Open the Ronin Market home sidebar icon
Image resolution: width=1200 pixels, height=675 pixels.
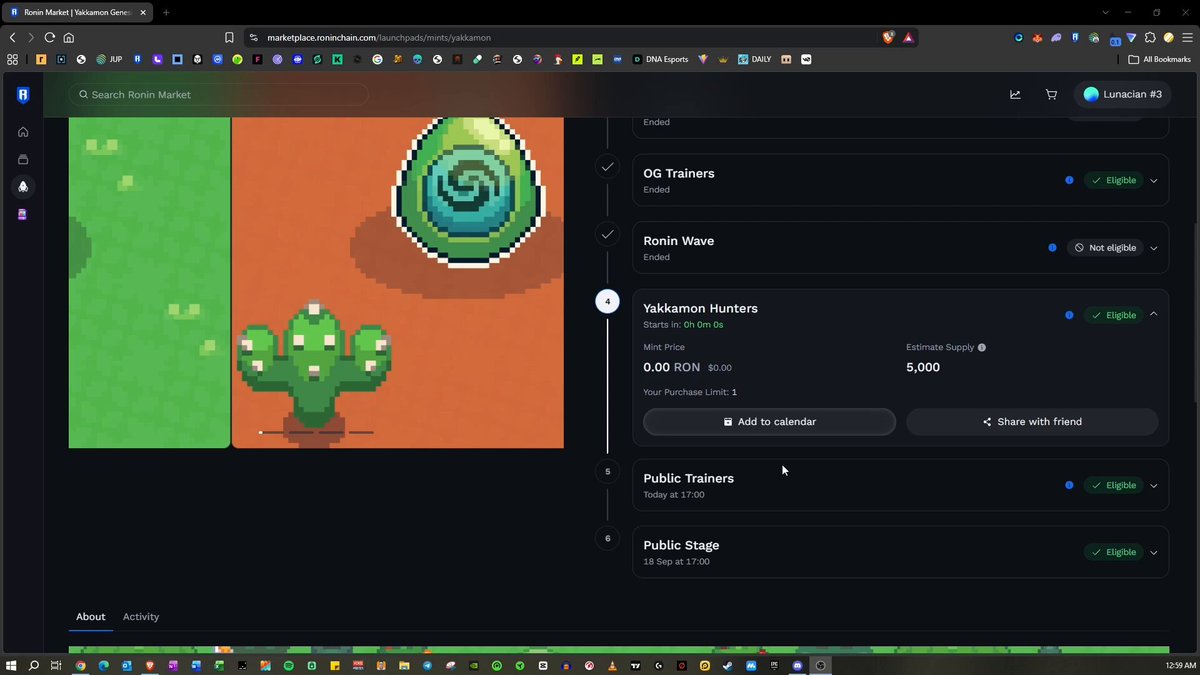pyautogui.click(x=23, y=131)
